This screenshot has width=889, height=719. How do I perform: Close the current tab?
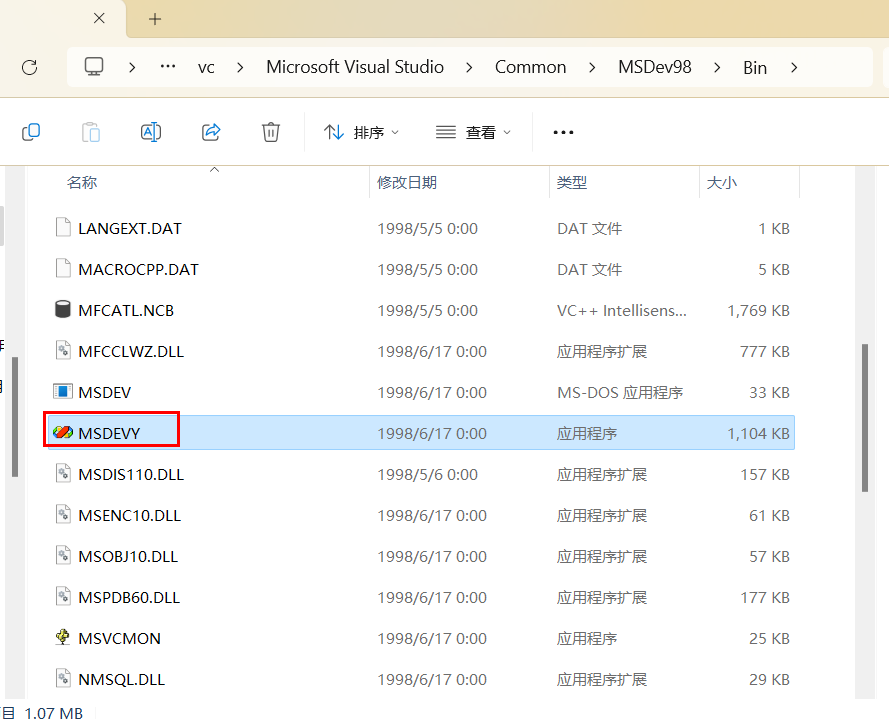pyautogui.click(x=99, y=18)
